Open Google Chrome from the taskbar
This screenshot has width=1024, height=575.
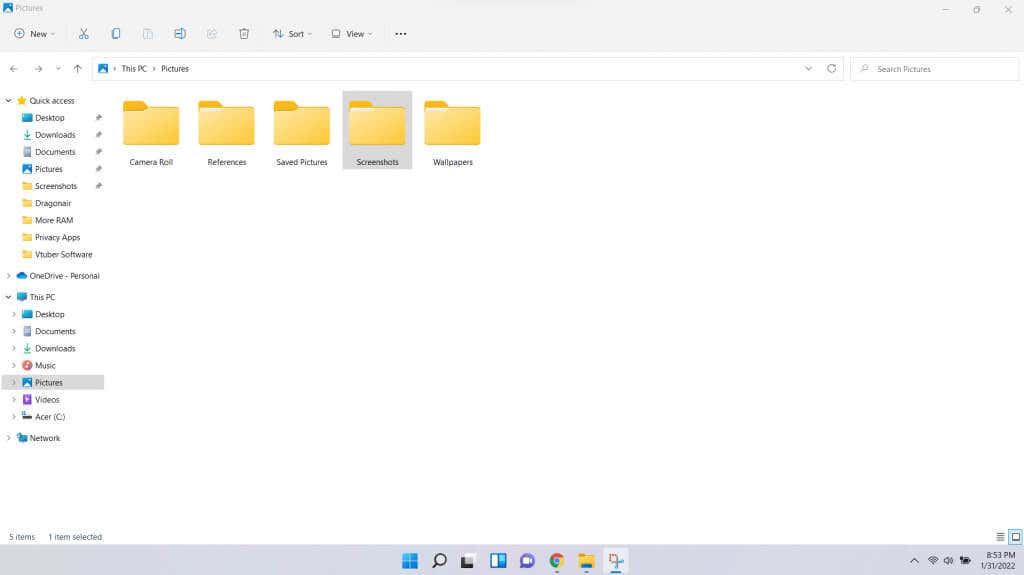[x=557, y=561]
